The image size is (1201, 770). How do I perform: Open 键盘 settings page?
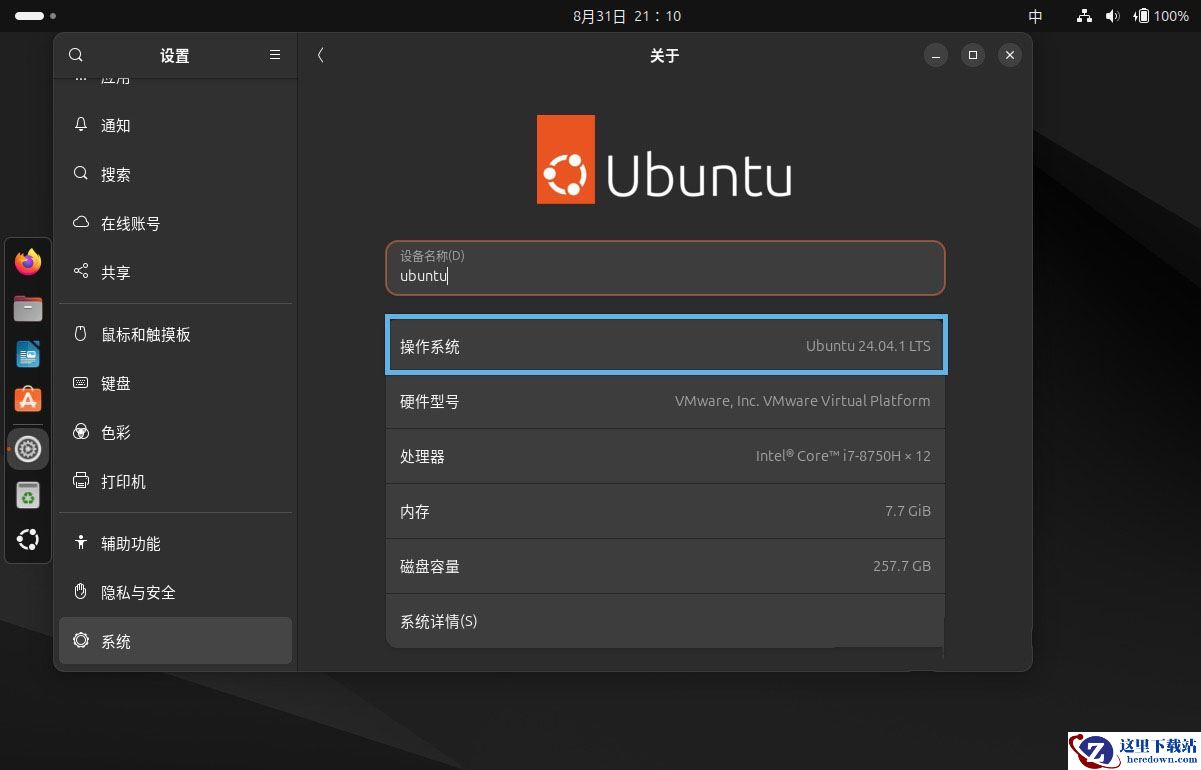(x=175, y=383)
